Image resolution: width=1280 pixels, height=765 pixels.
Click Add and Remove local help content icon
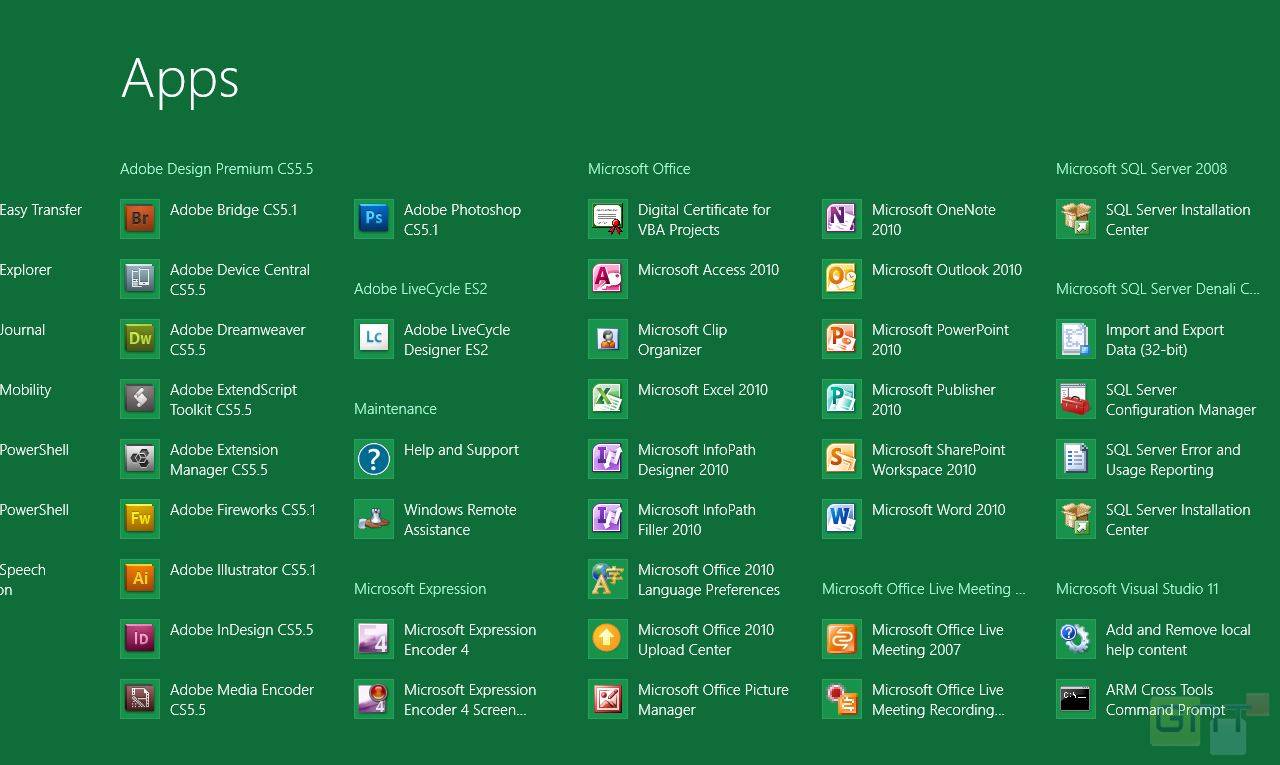[1076, 639]
